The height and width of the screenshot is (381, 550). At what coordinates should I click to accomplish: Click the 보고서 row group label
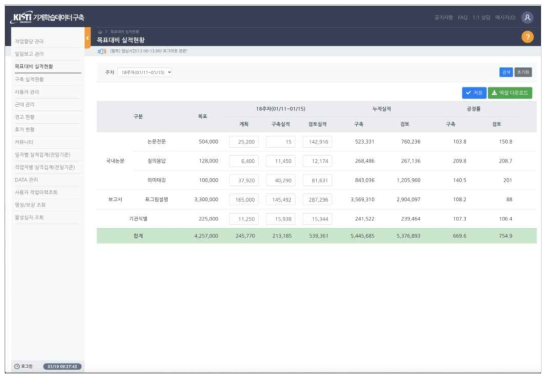click(x=115, y=200)
